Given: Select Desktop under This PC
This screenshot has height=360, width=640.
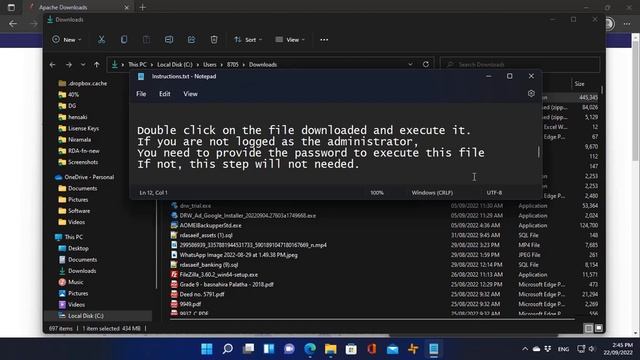Looking at the screenshot, I should tap(78, 248).
